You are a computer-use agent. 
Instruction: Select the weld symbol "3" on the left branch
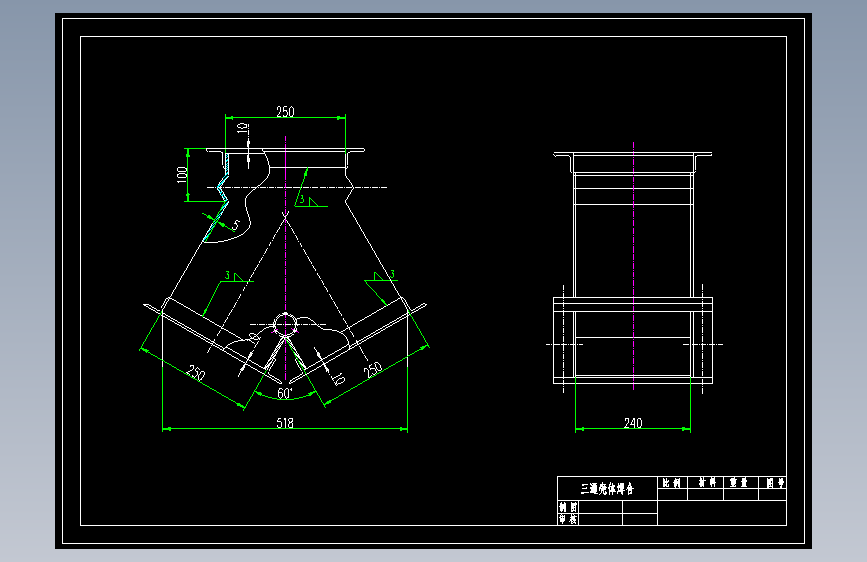tap(227, 275)
